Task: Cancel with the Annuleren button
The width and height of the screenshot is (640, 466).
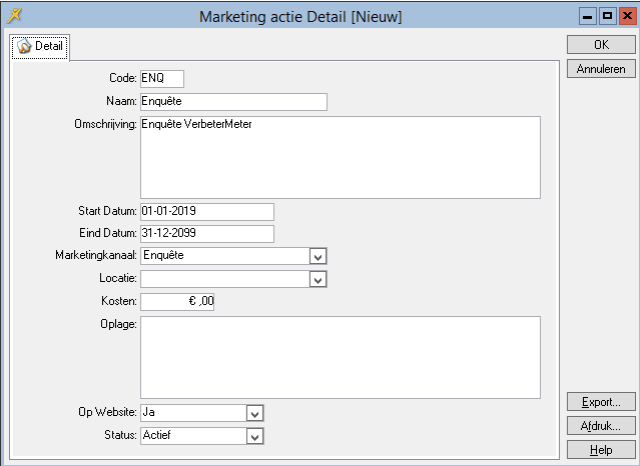Action: (601, 69)
